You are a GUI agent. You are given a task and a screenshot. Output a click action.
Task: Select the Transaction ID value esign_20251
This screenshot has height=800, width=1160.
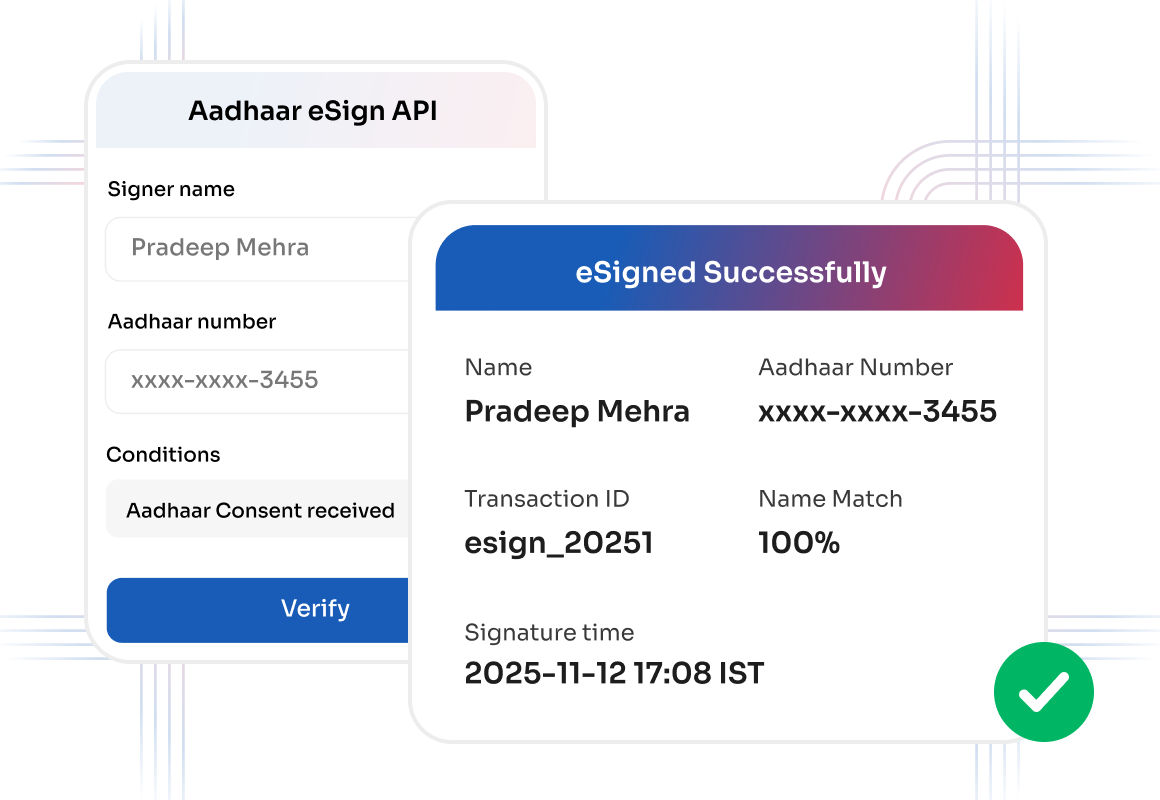pyautogui.click(x=559, y=543)
